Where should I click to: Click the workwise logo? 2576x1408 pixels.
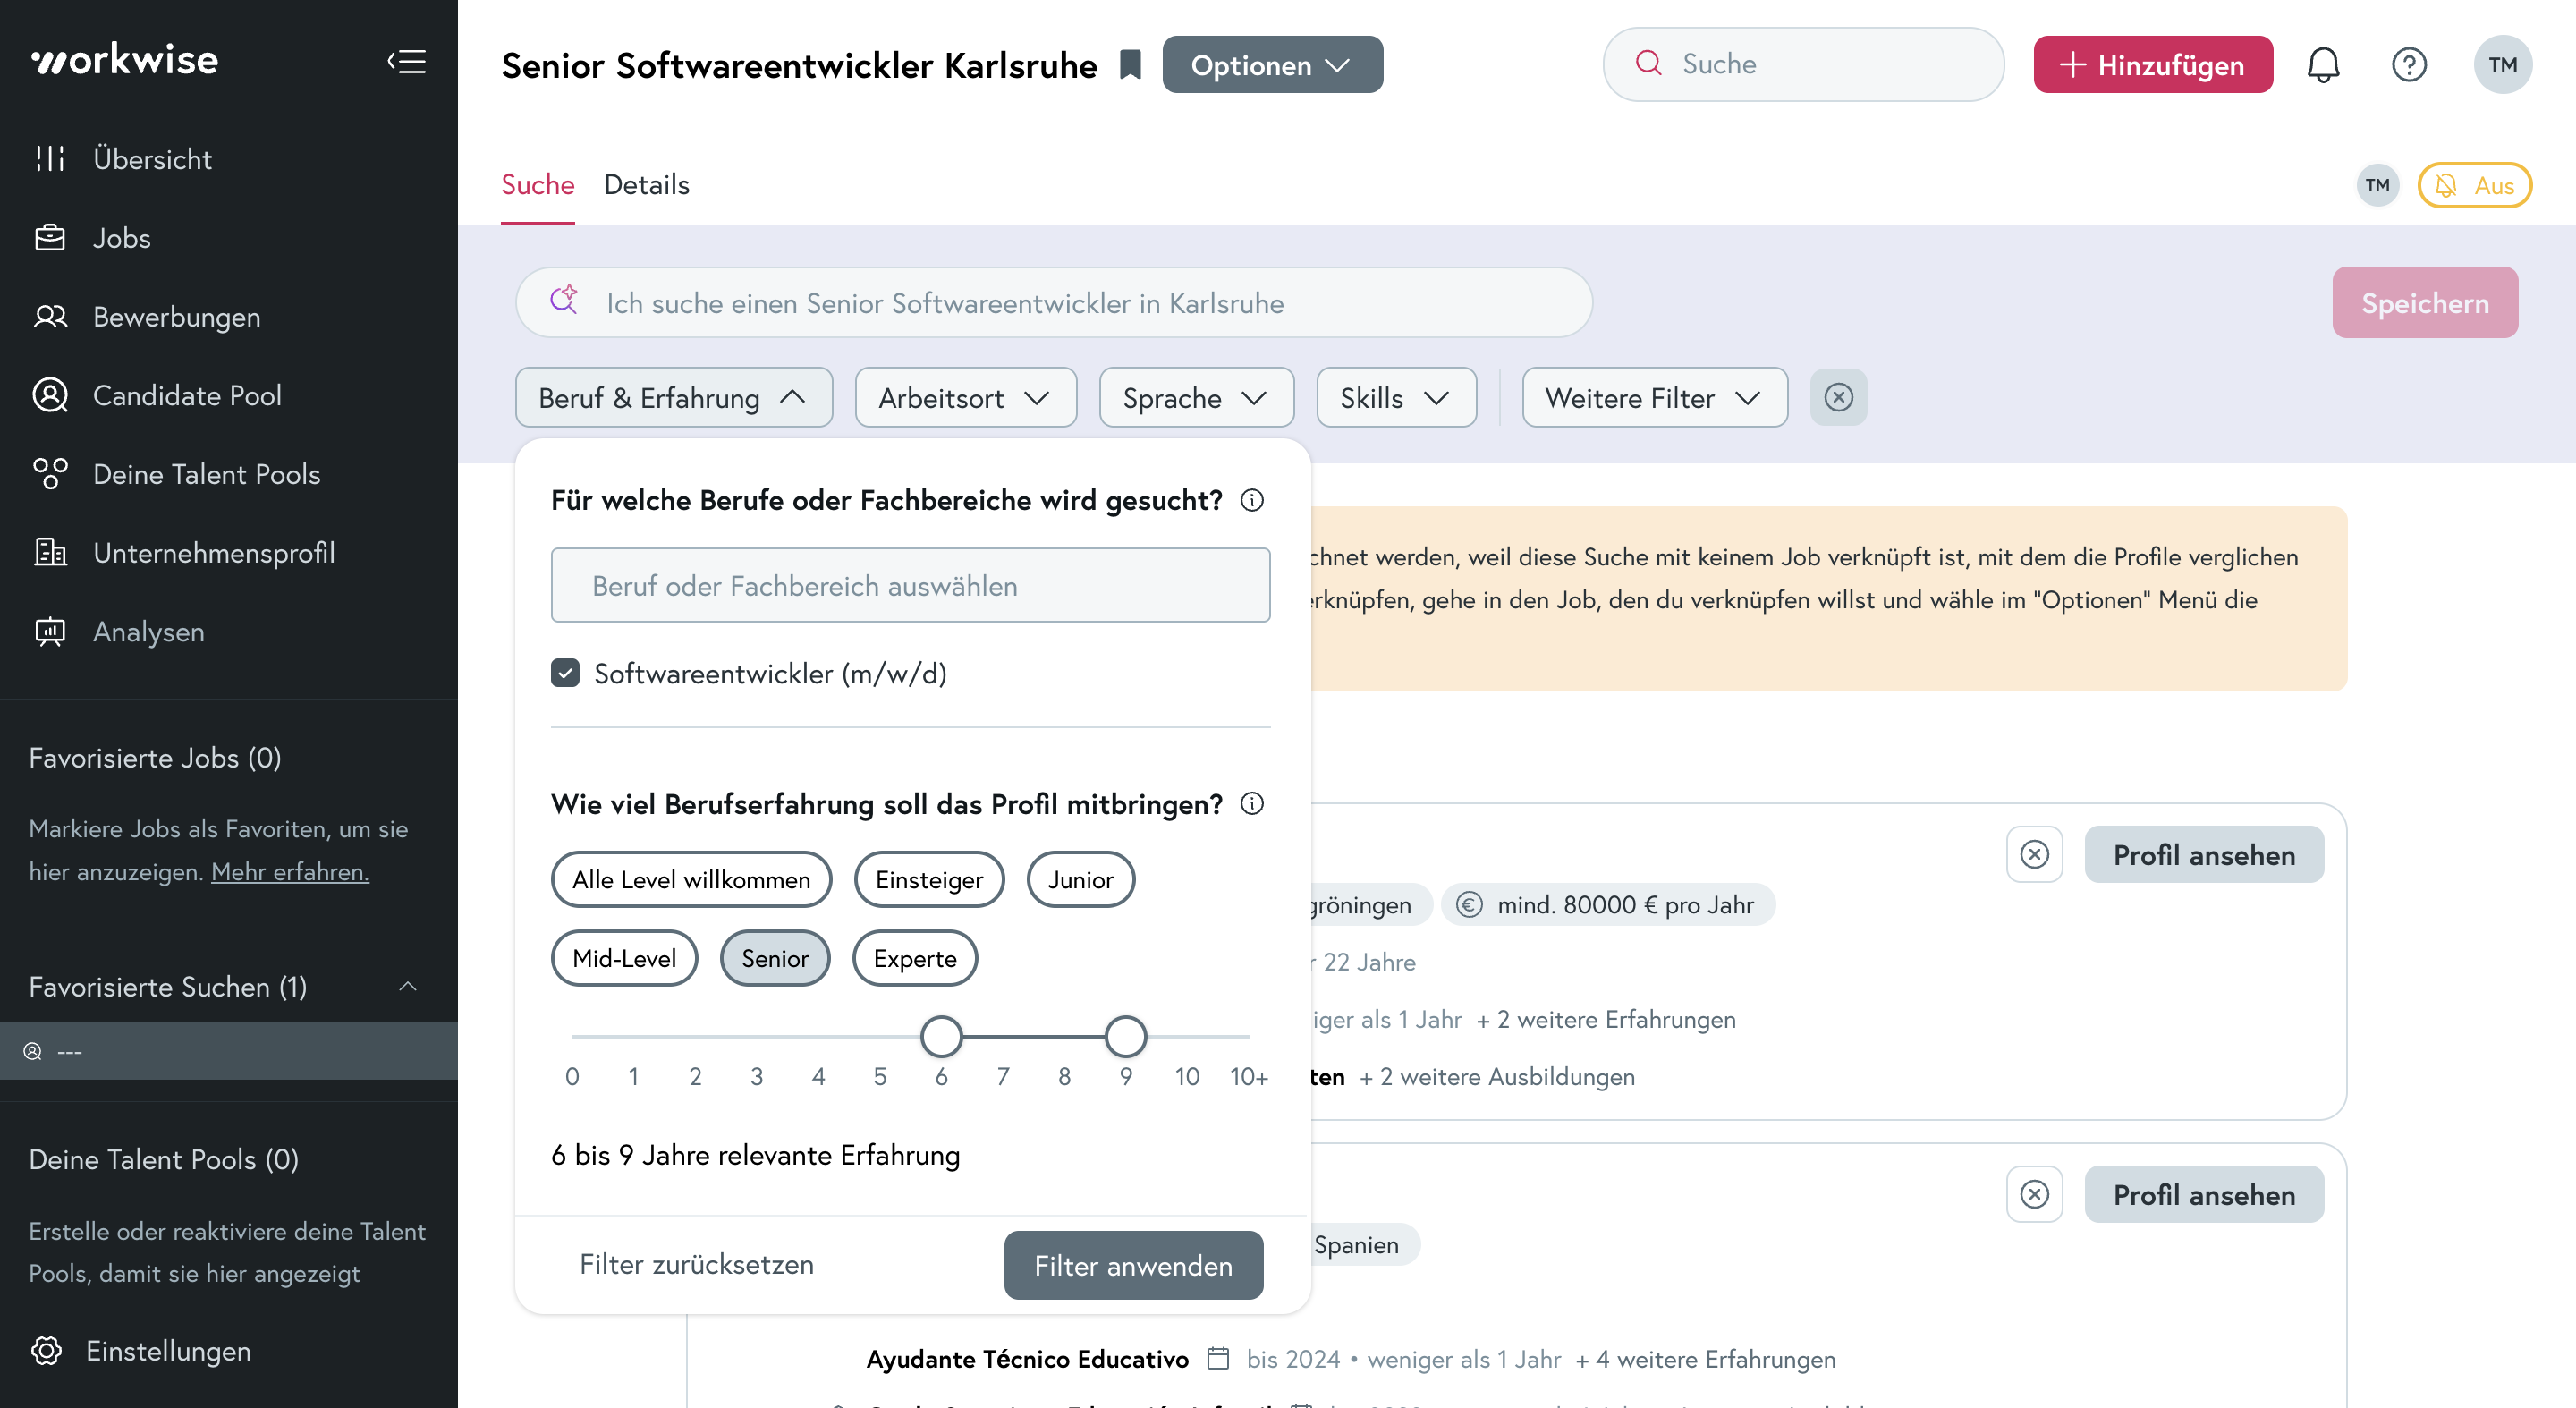124,59
